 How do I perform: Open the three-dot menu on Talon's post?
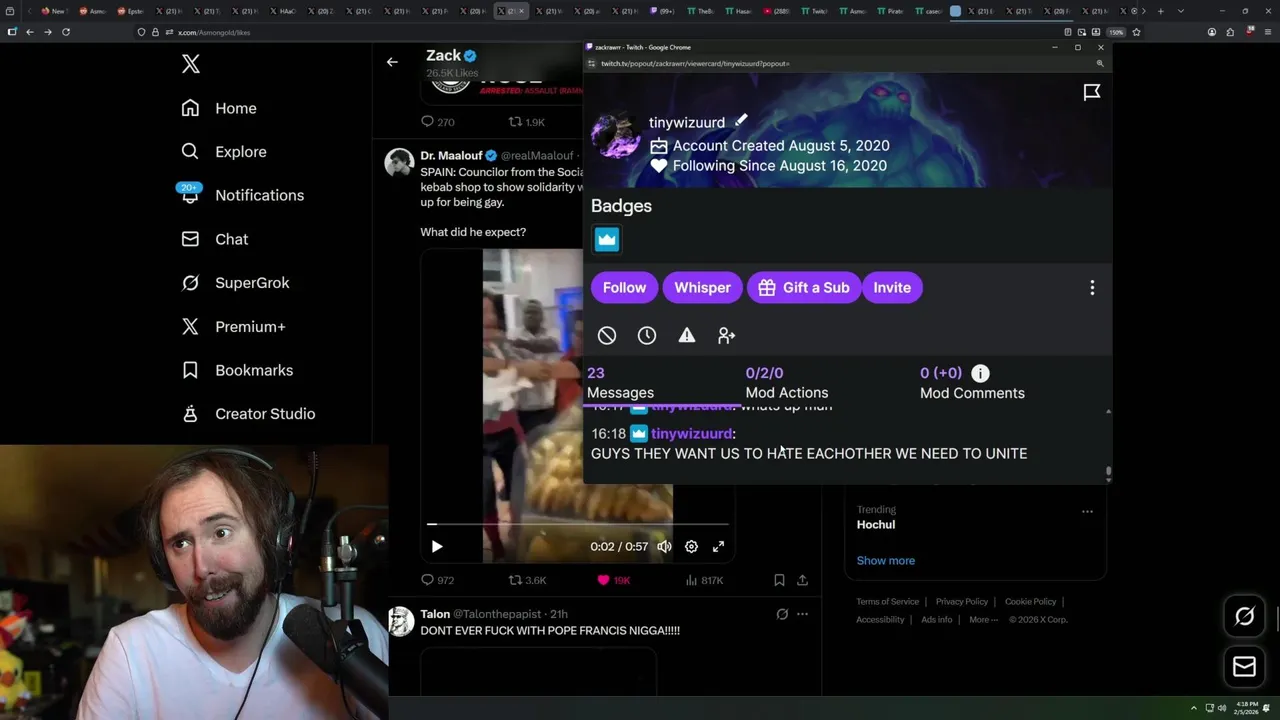pos(802,614)
